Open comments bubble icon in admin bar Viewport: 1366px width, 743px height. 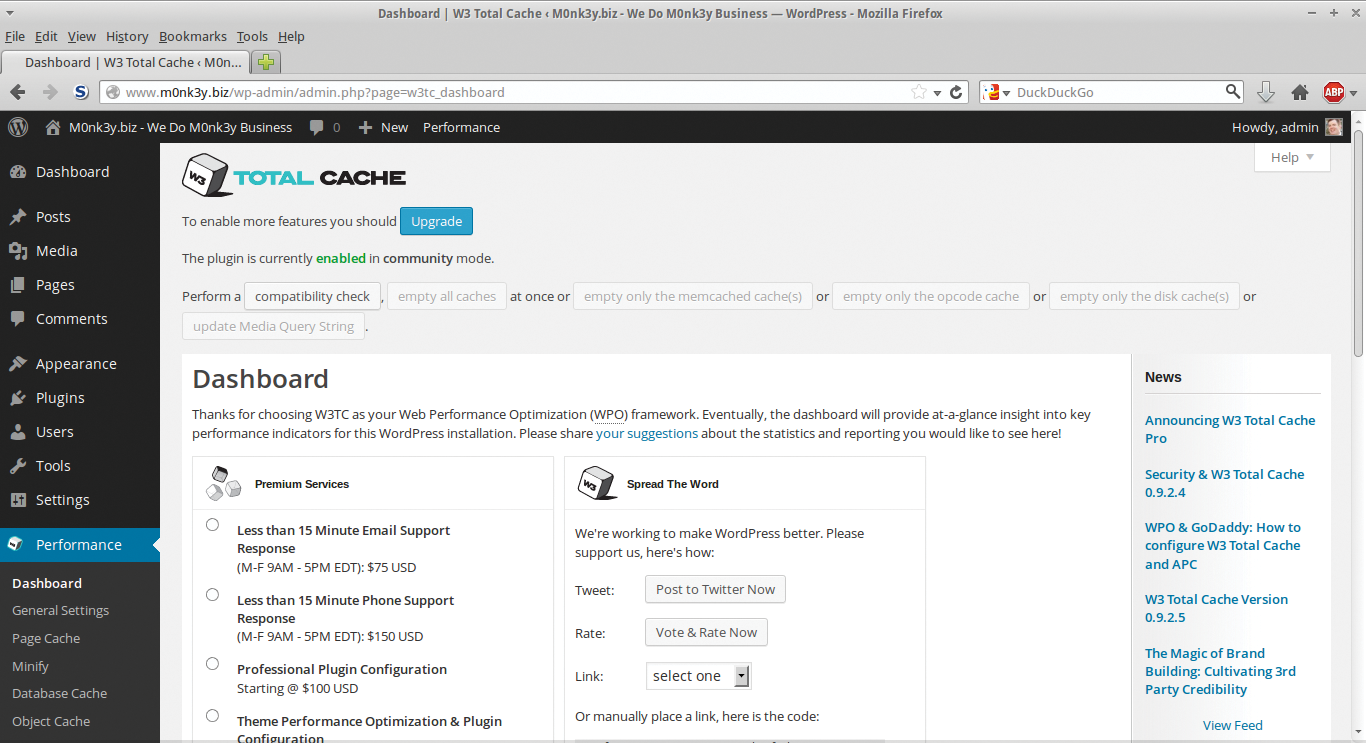tap(317, 128)
